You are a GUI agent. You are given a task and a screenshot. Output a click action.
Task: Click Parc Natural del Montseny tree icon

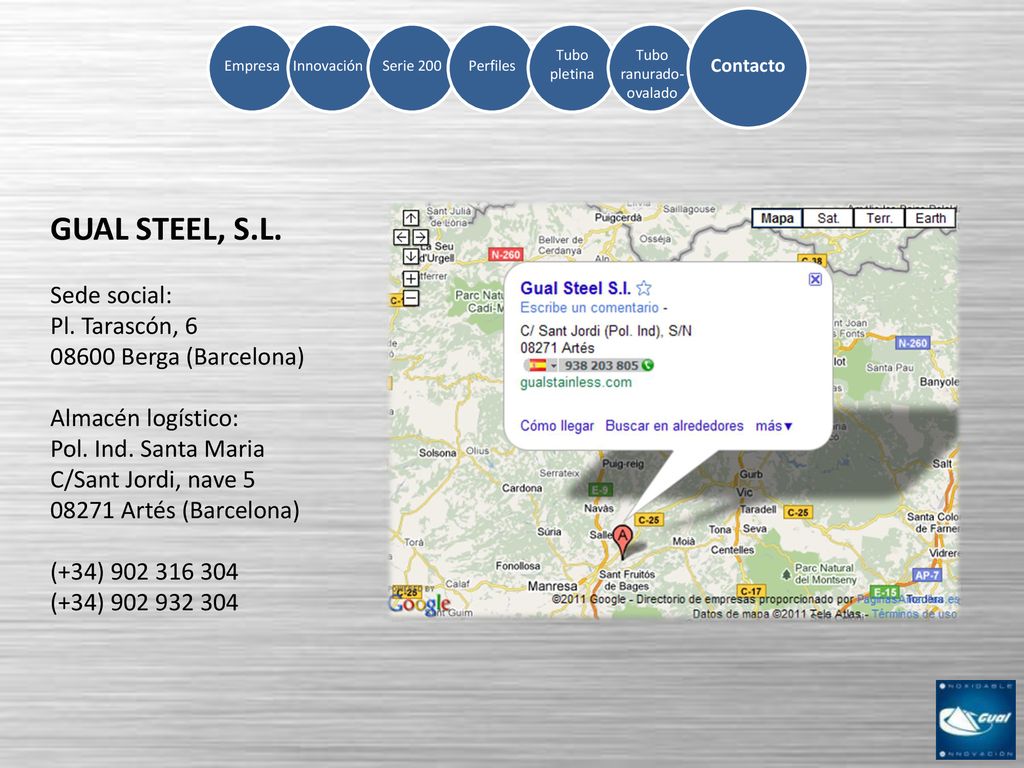(786, 574)
